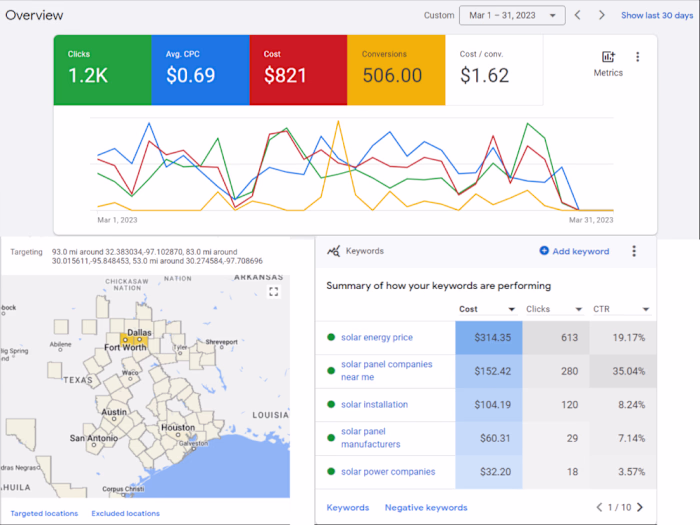Expand the map to fullscreen
The image size is (700, 525).
coord(274,292)
